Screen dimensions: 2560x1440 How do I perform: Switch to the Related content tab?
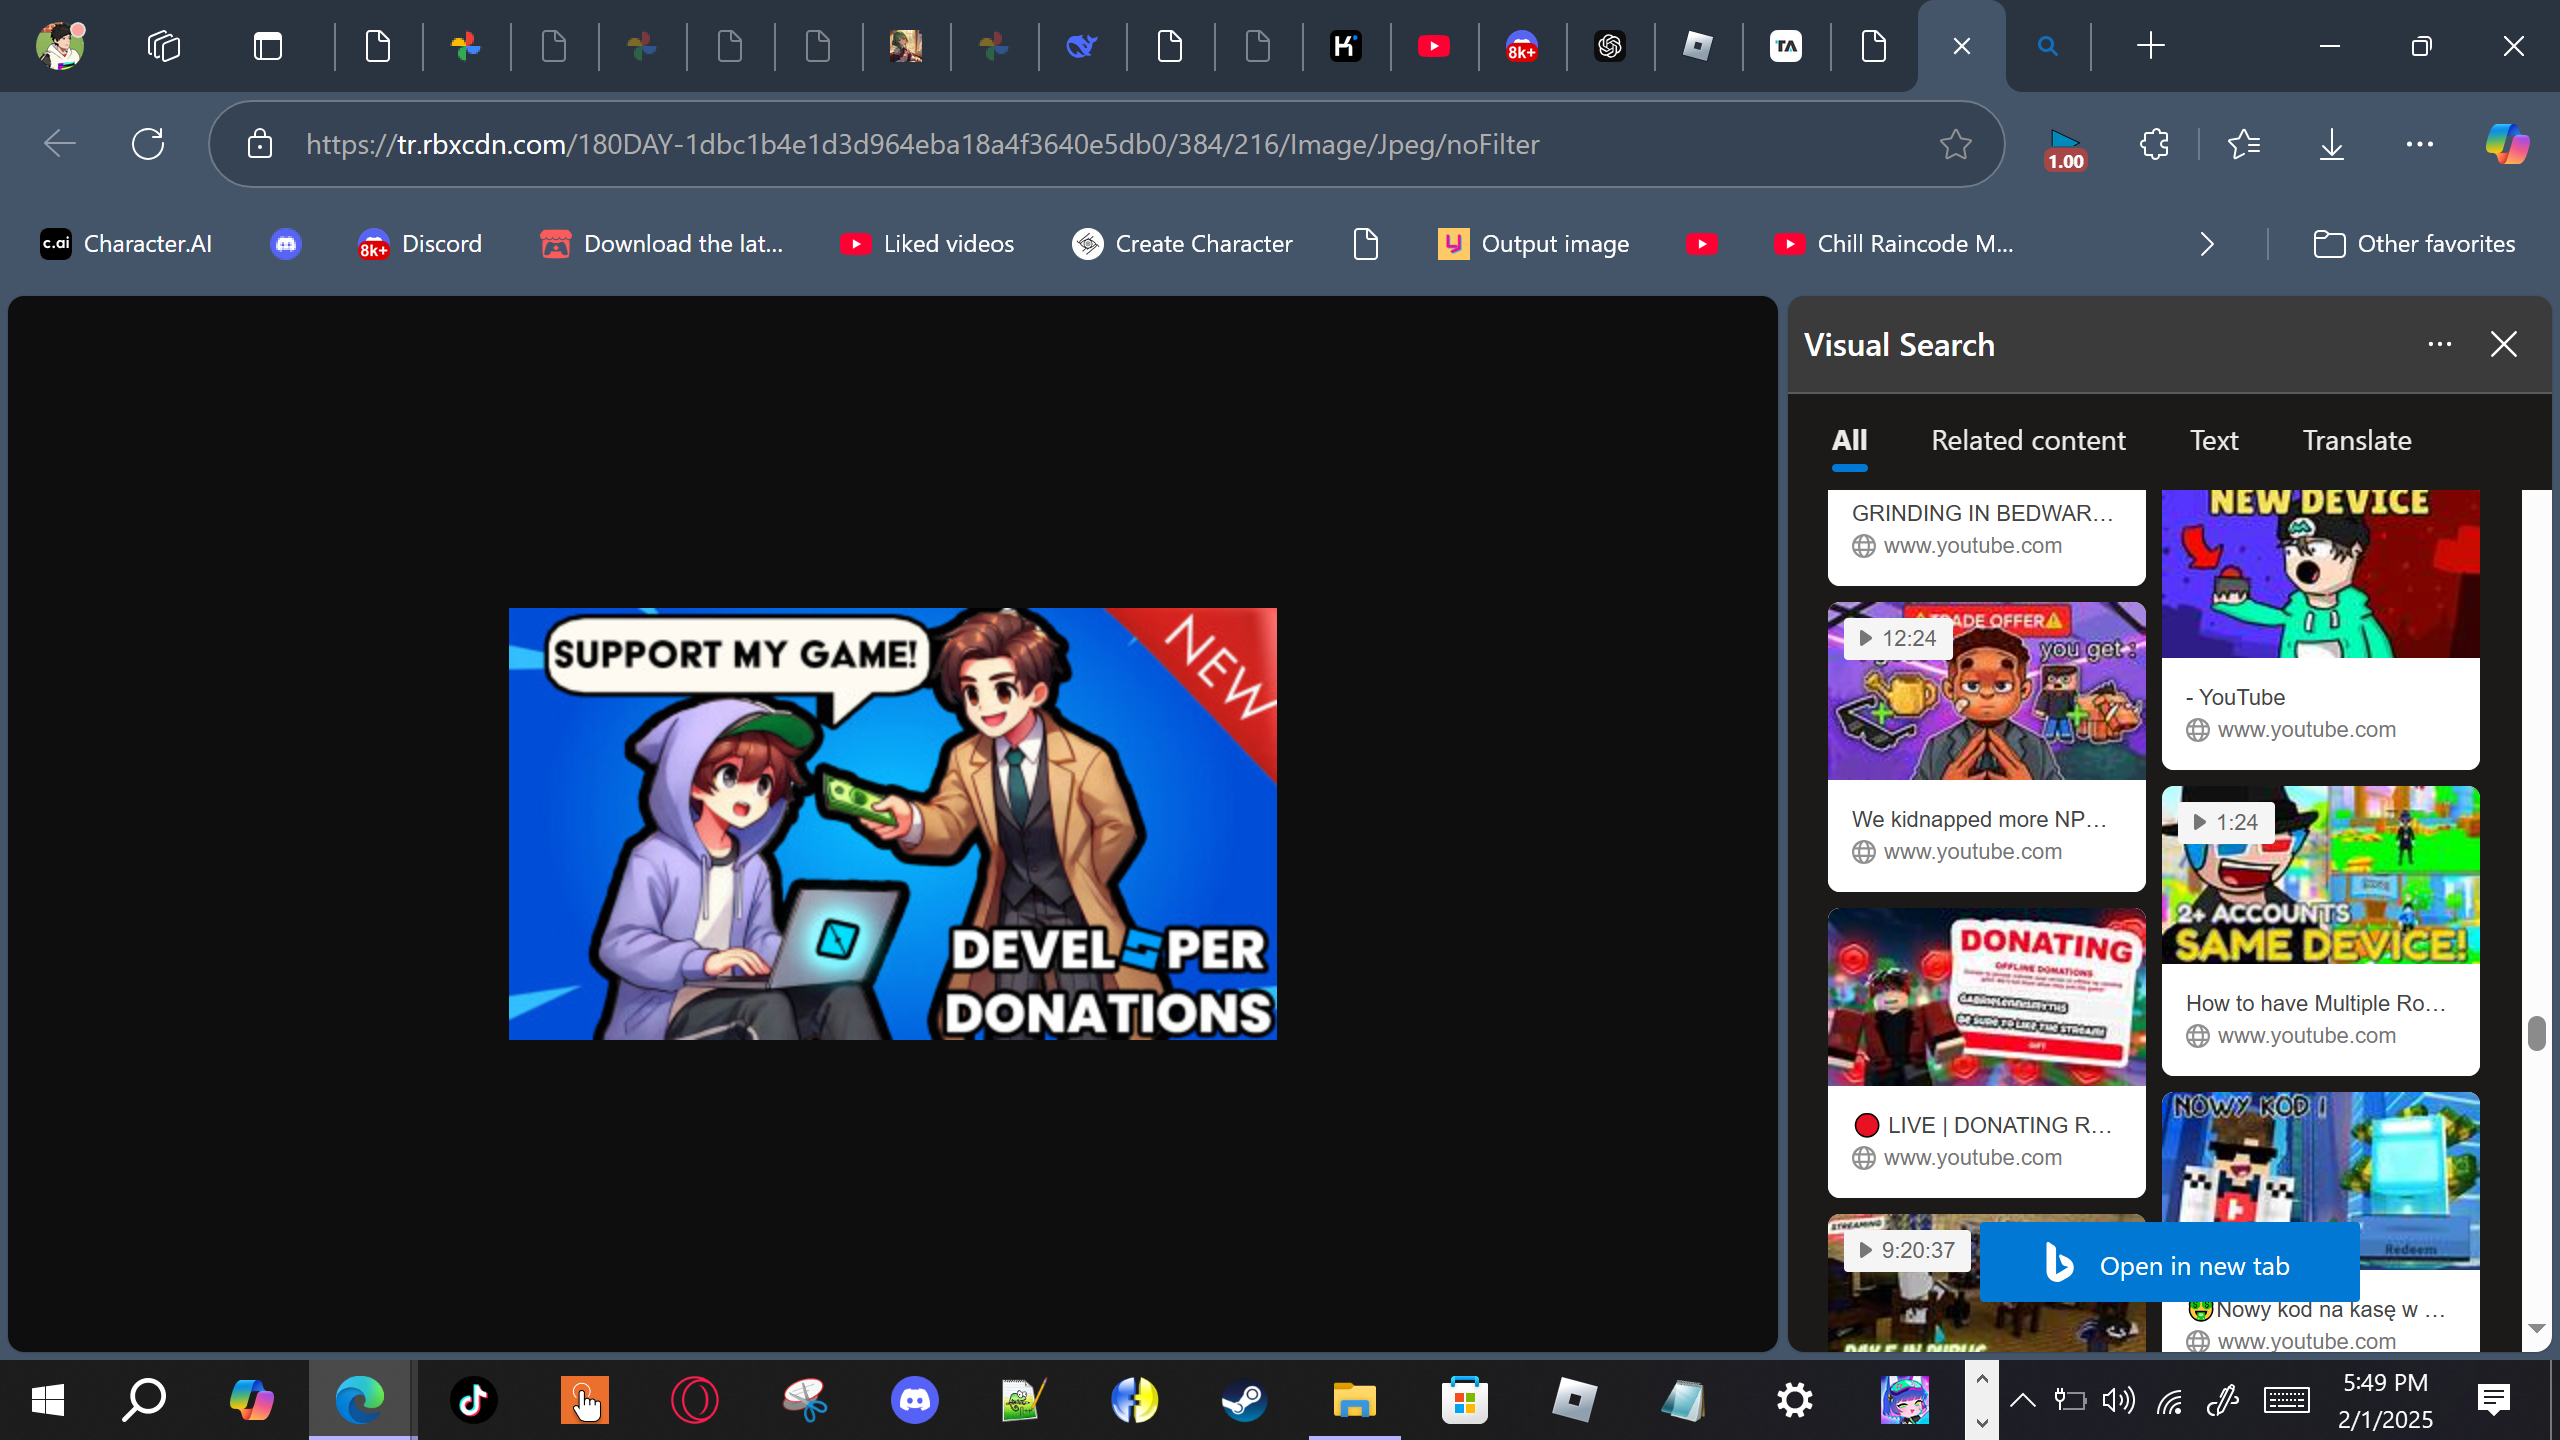[2028, 441]
